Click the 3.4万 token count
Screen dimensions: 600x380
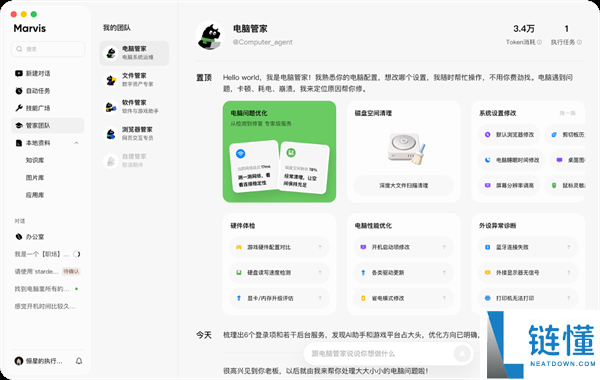point(524,29)
